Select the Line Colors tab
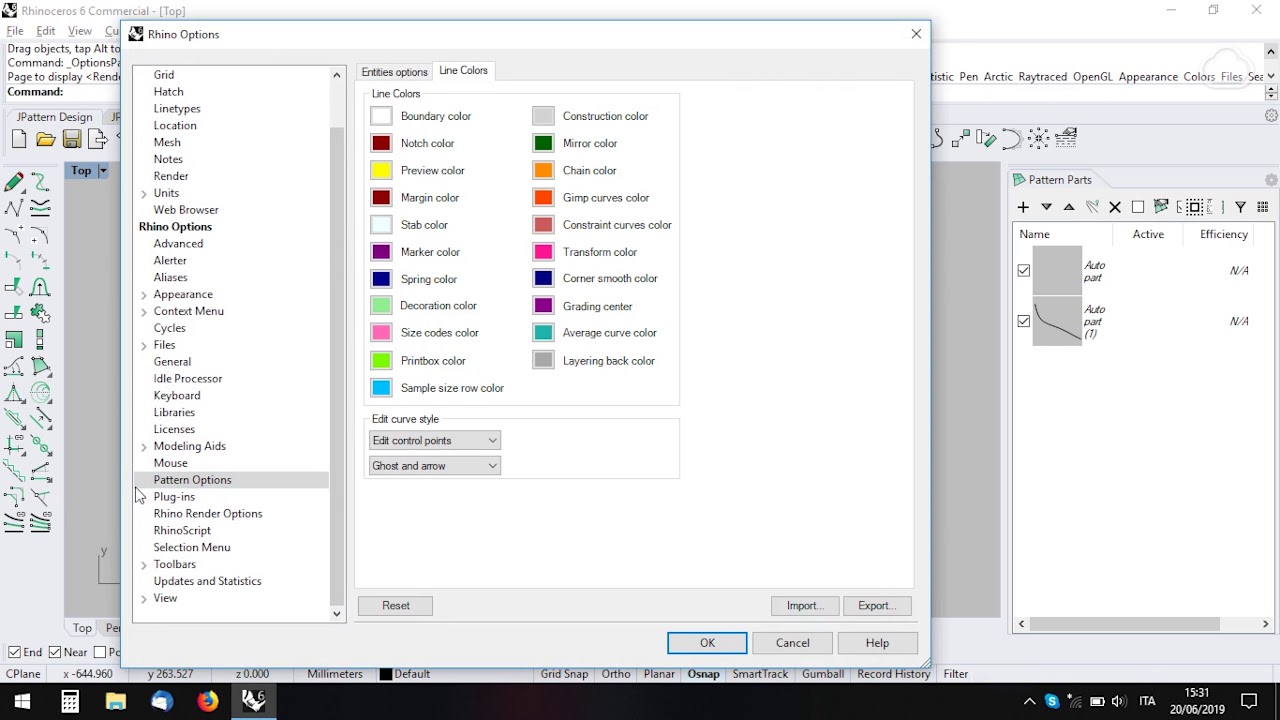 [x=463, y=71]
